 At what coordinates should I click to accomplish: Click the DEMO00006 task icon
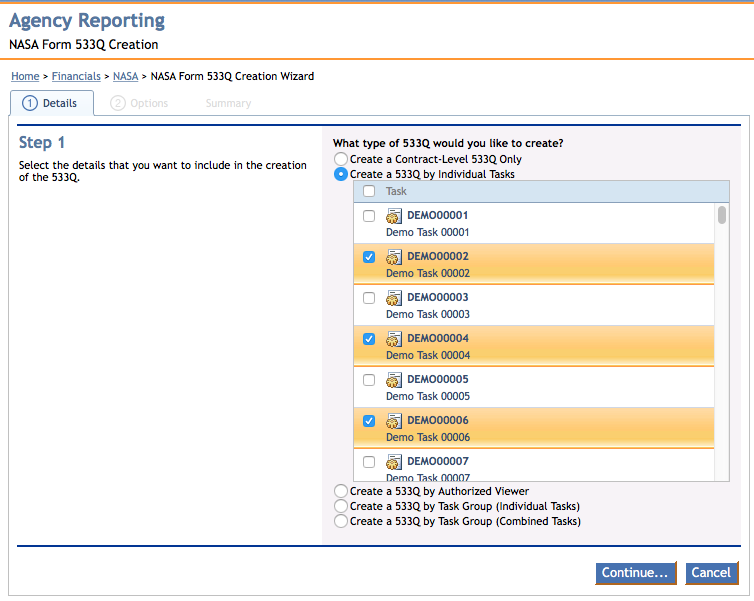[x=394, y=421]
